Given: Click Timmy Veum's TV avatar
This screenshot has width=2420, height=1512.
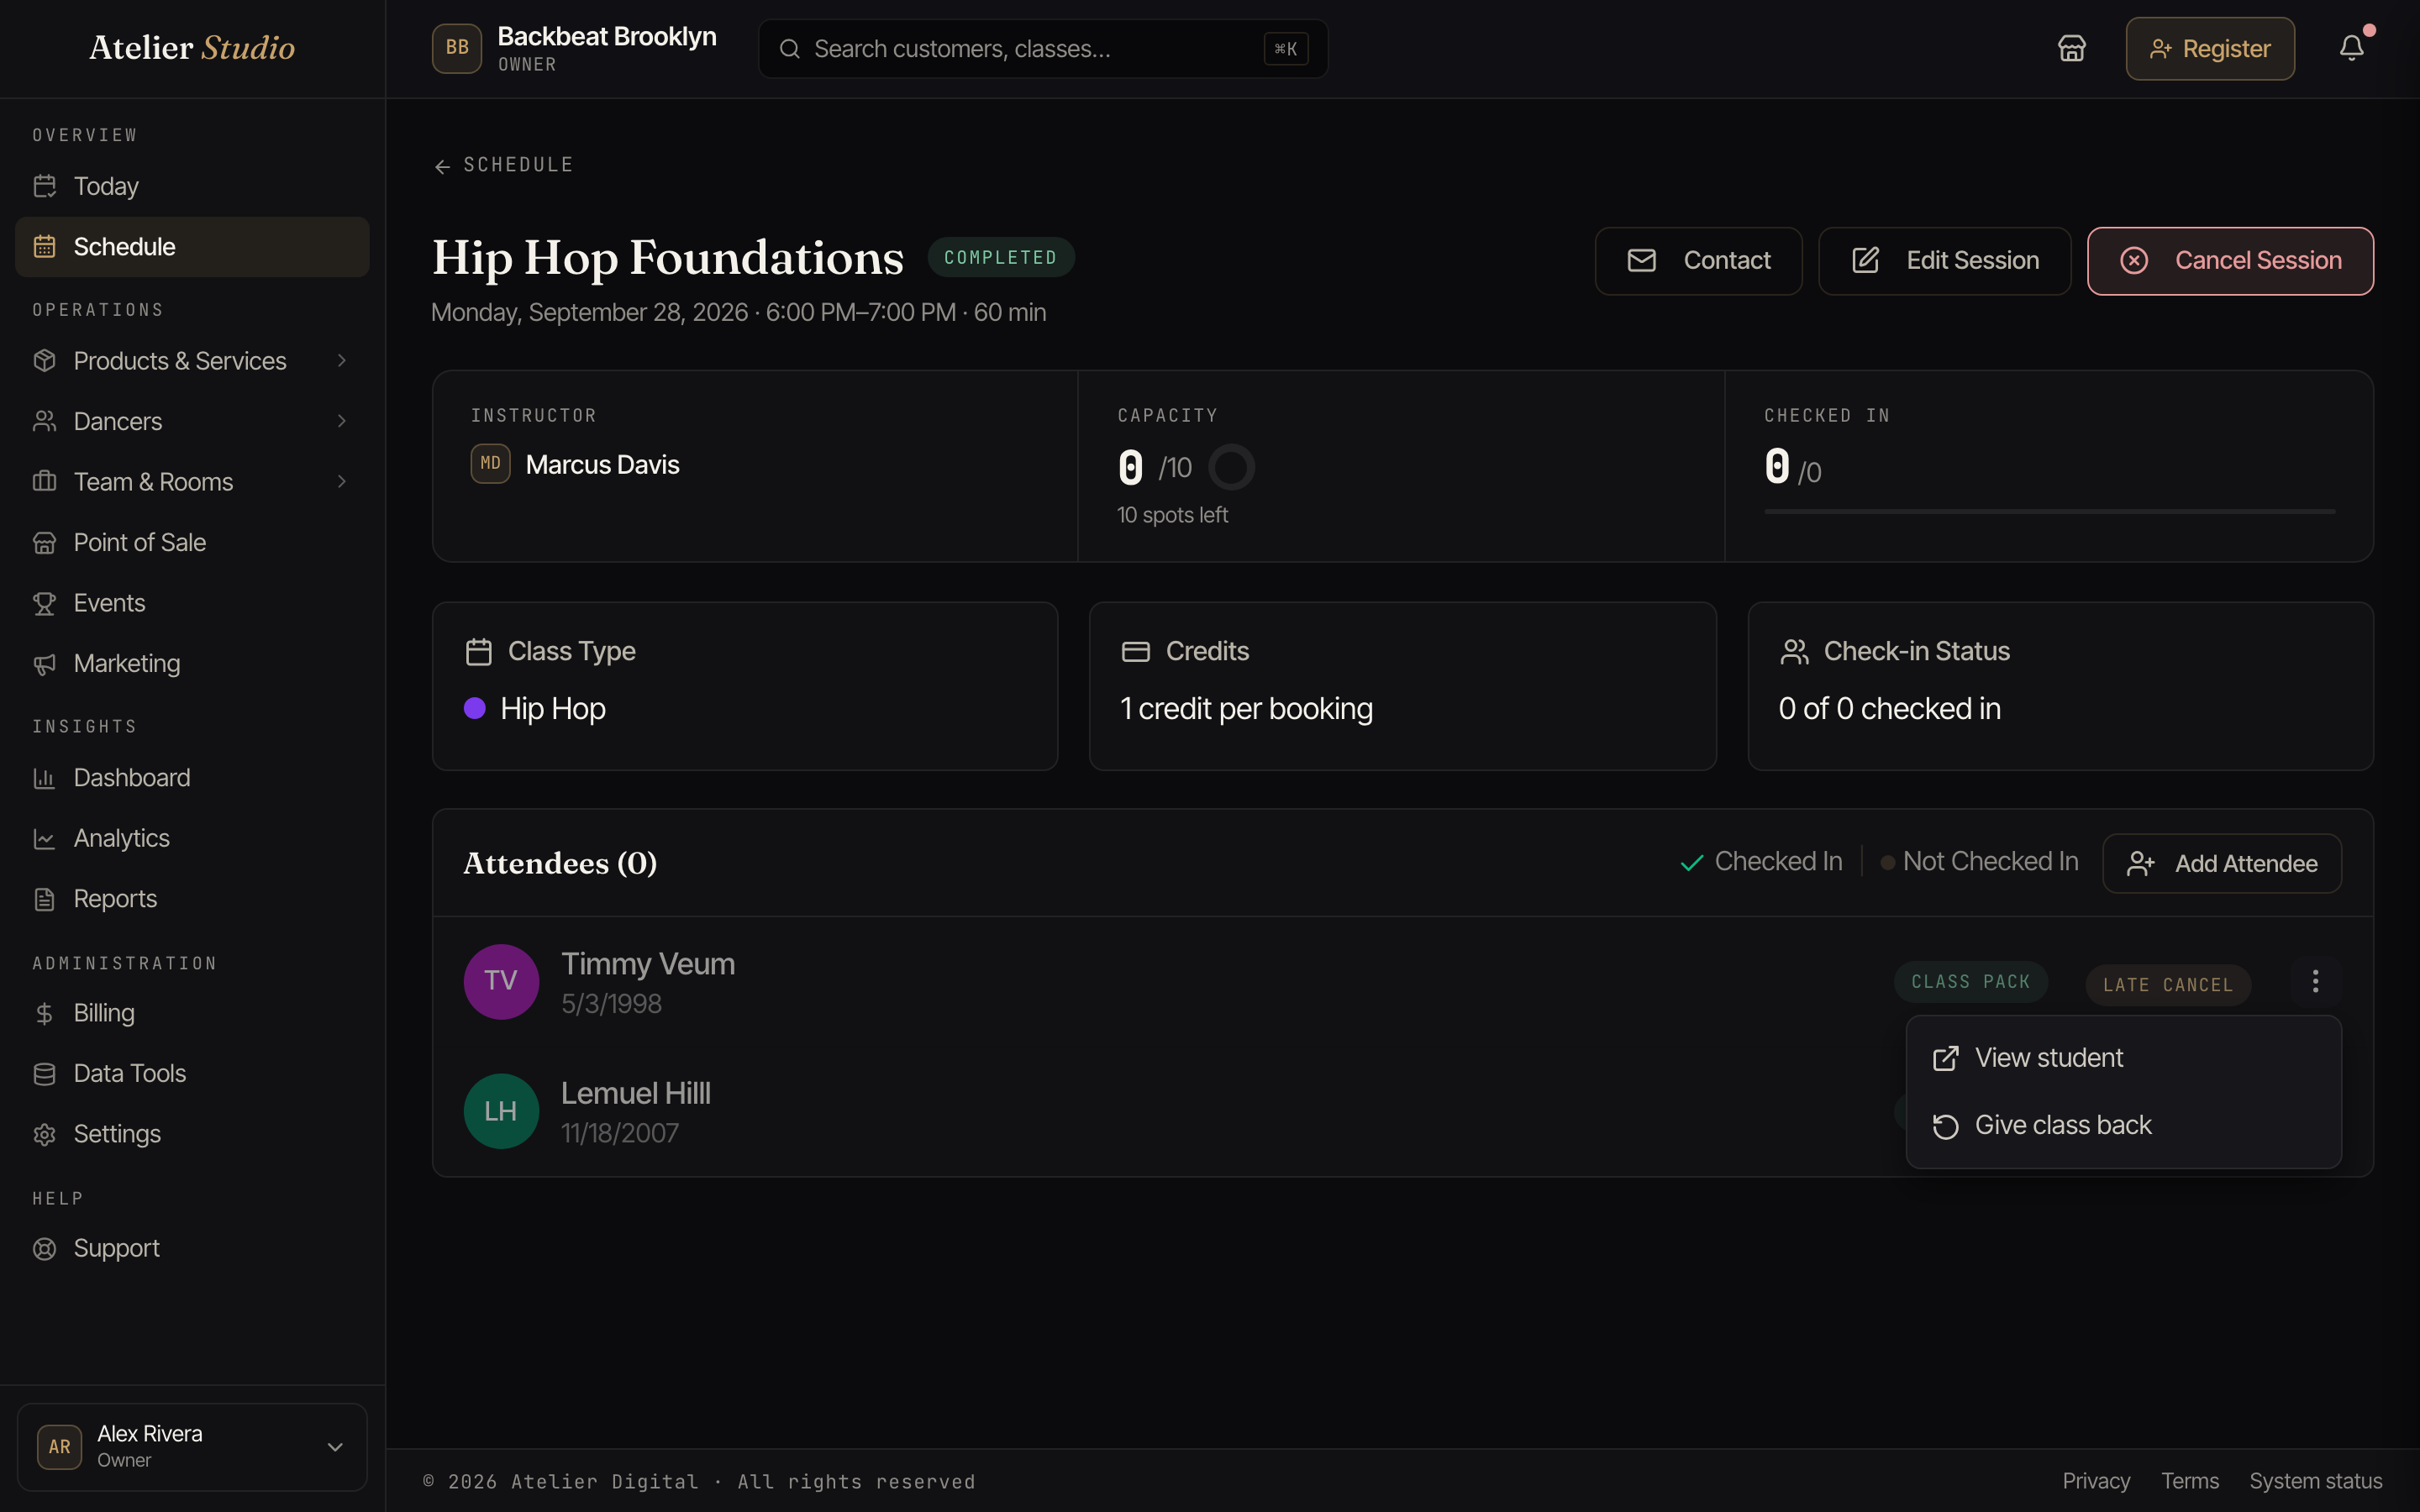Looking at the screenshot, I should tap(501, 981).
